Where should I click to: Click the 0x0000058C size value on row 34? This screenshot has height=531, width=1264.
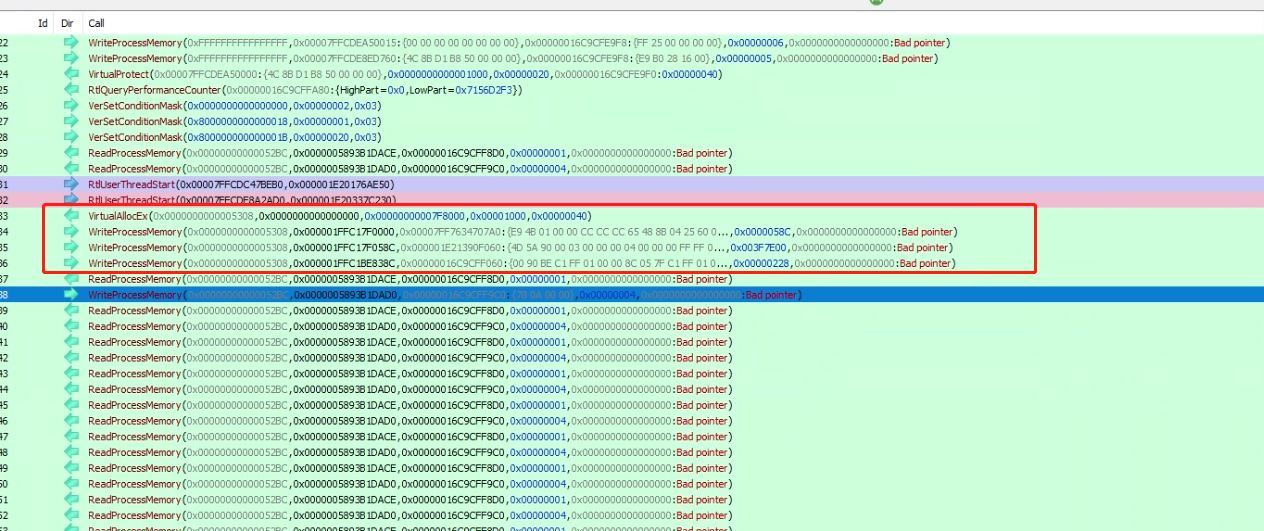[761, 232]
